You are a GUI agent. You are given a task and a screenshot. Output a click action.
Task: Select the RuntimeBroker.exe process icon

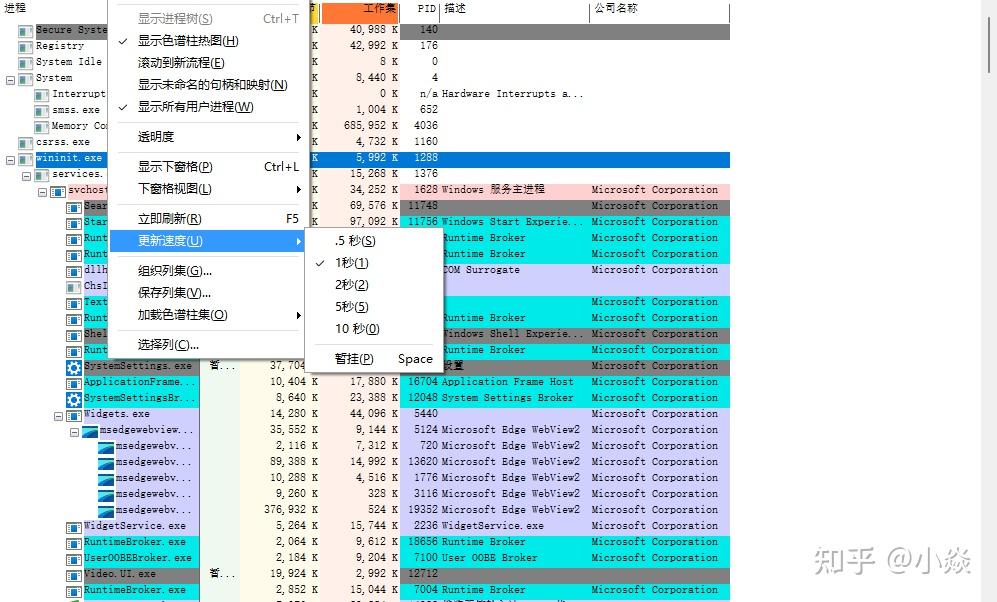(x=76, y=541)
